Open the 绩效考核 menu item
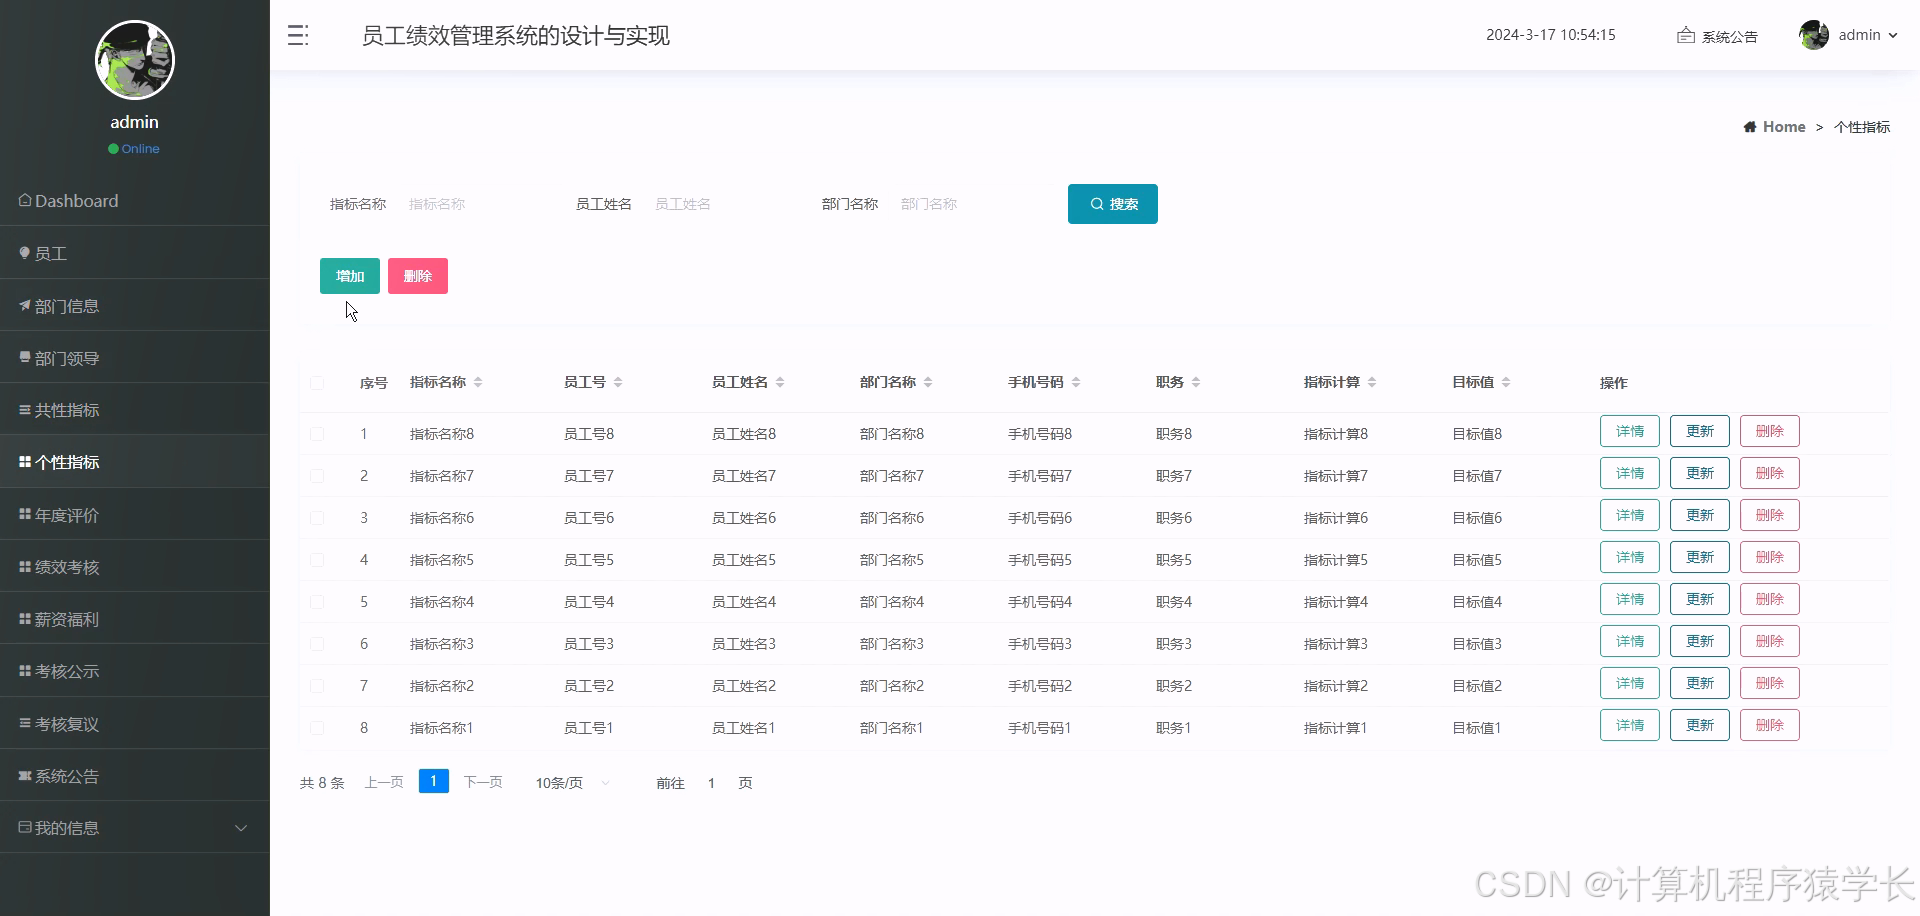 (135, 566)
